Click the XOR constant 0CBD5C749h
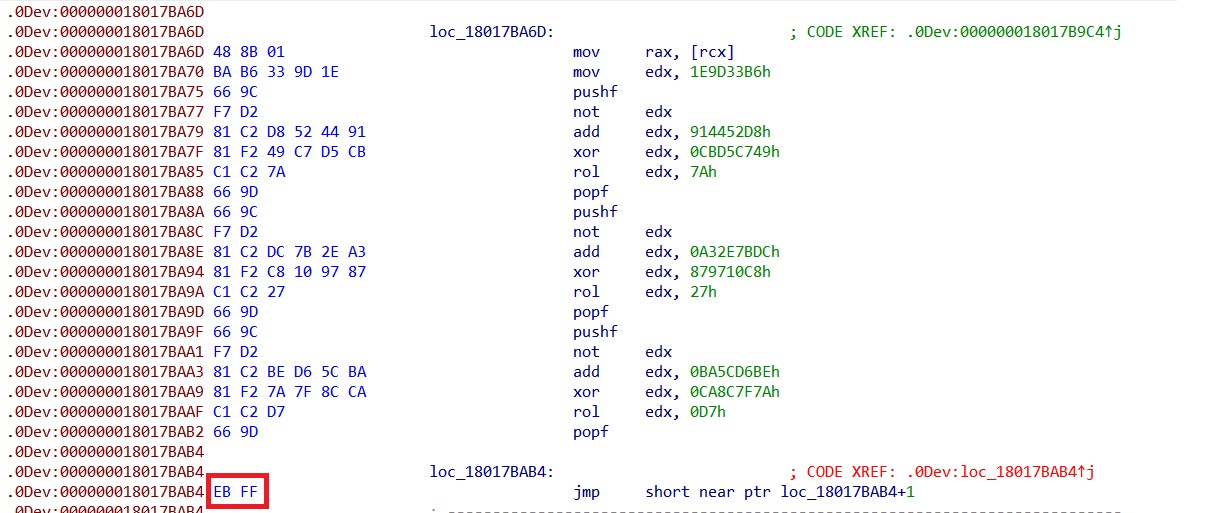 735,152
